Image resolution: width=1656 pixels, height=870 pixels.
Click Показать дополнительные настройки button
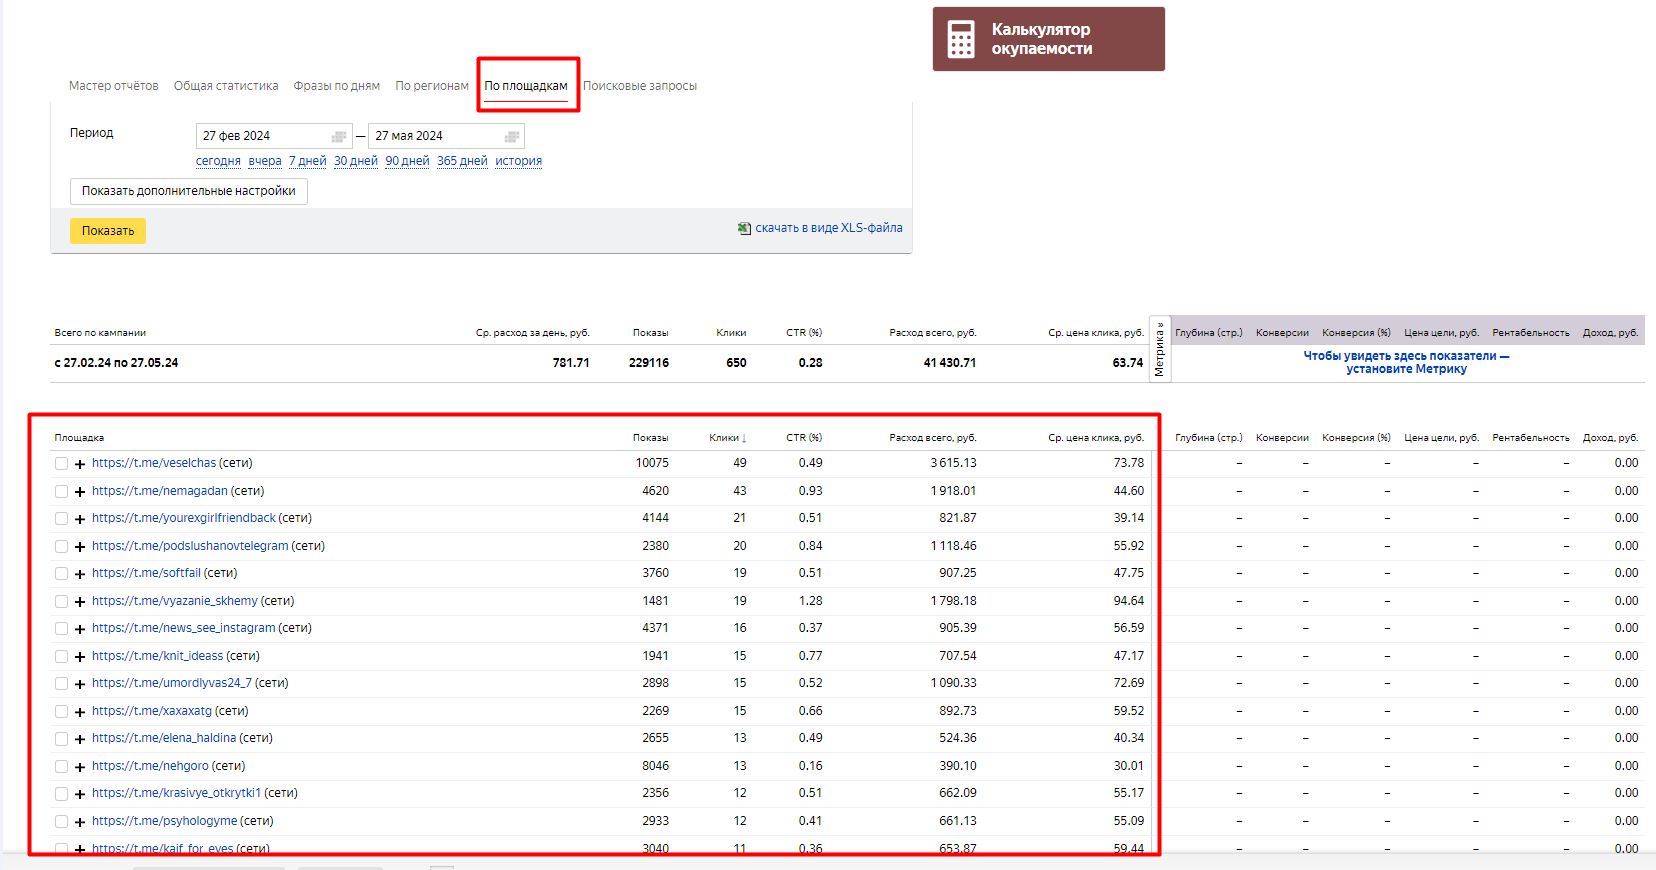189,191
